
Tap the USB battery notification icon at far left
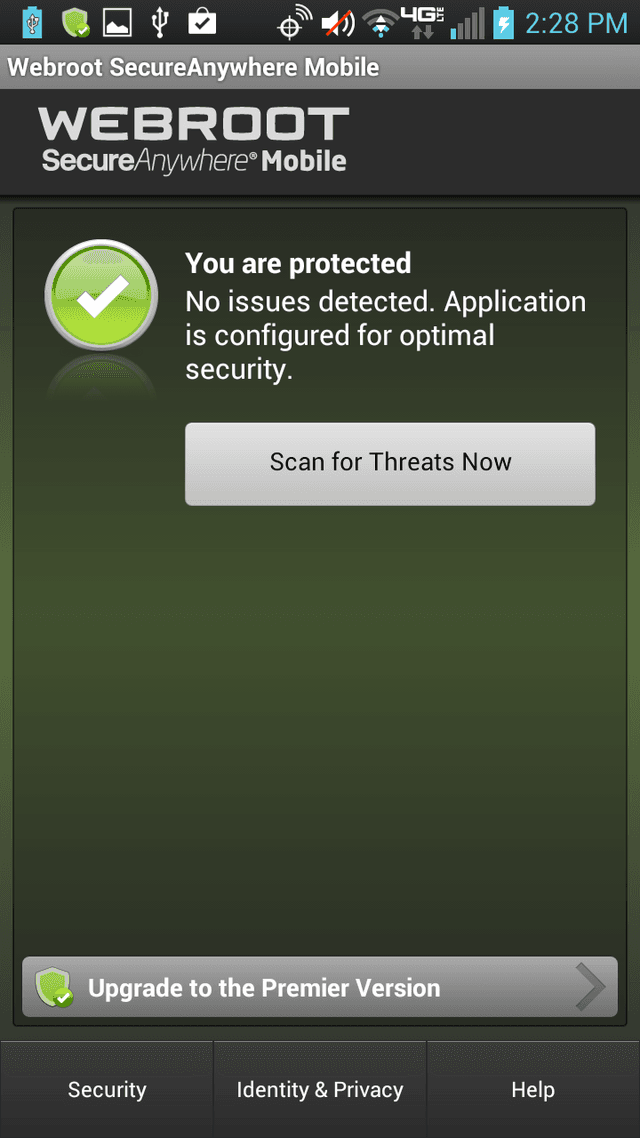click(x=33, y=22)
